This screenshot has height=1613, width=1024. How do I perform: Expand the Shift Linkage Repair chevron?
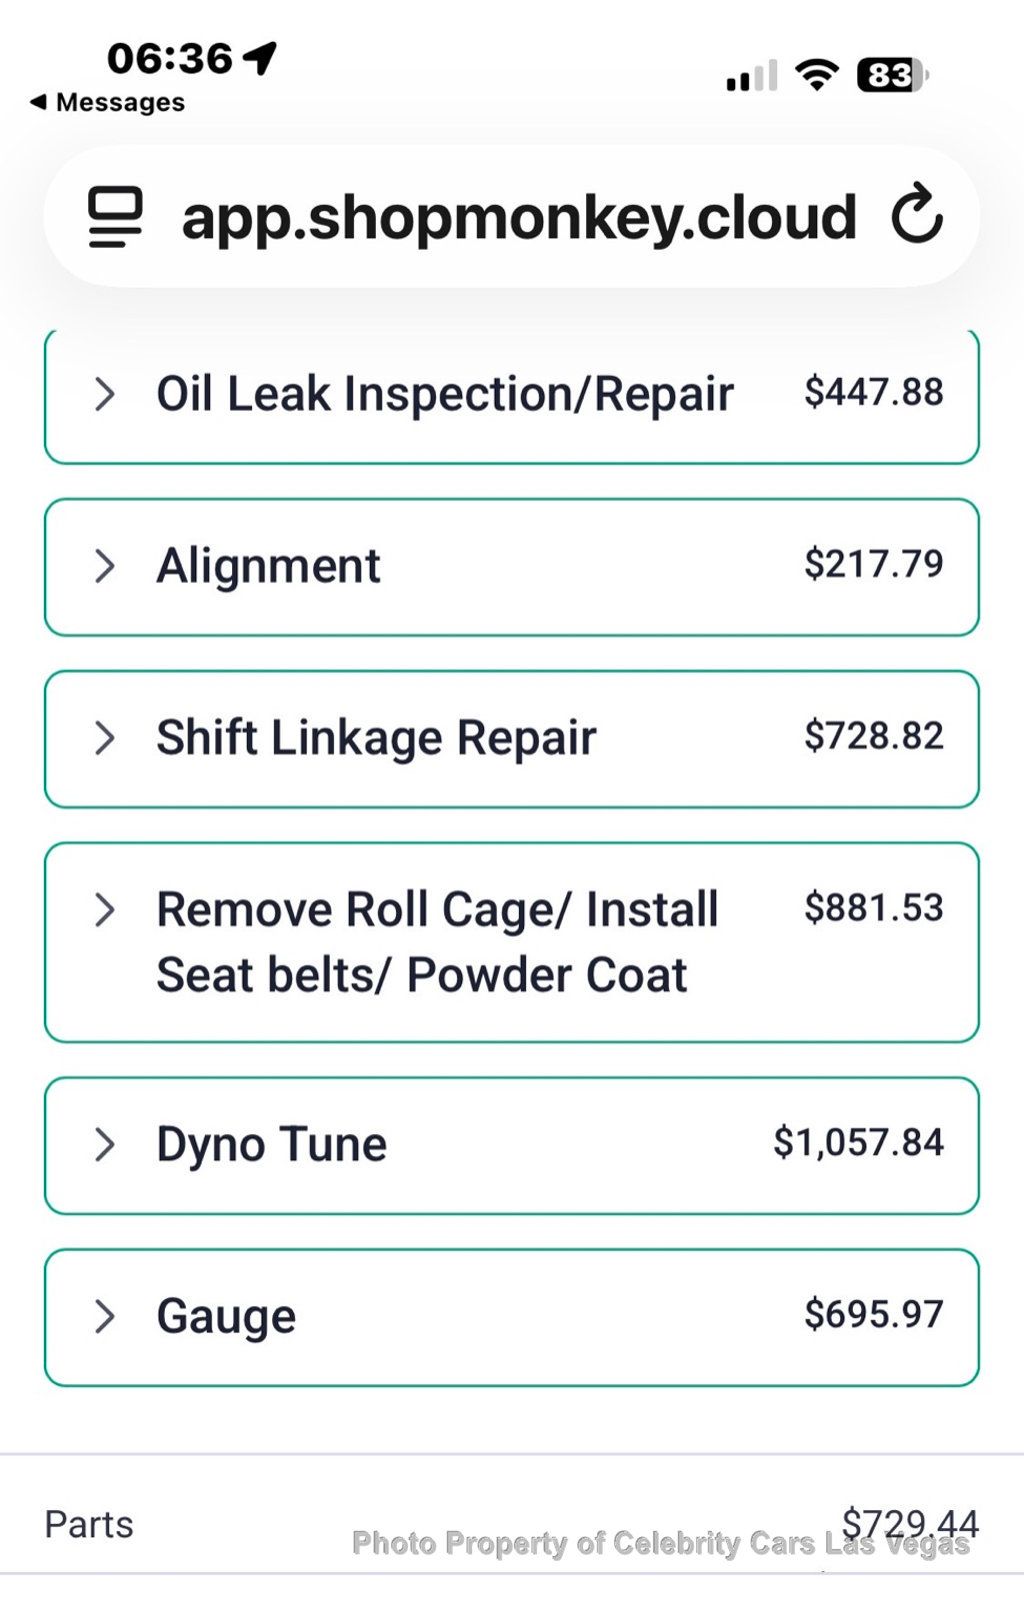click(104, 738)
